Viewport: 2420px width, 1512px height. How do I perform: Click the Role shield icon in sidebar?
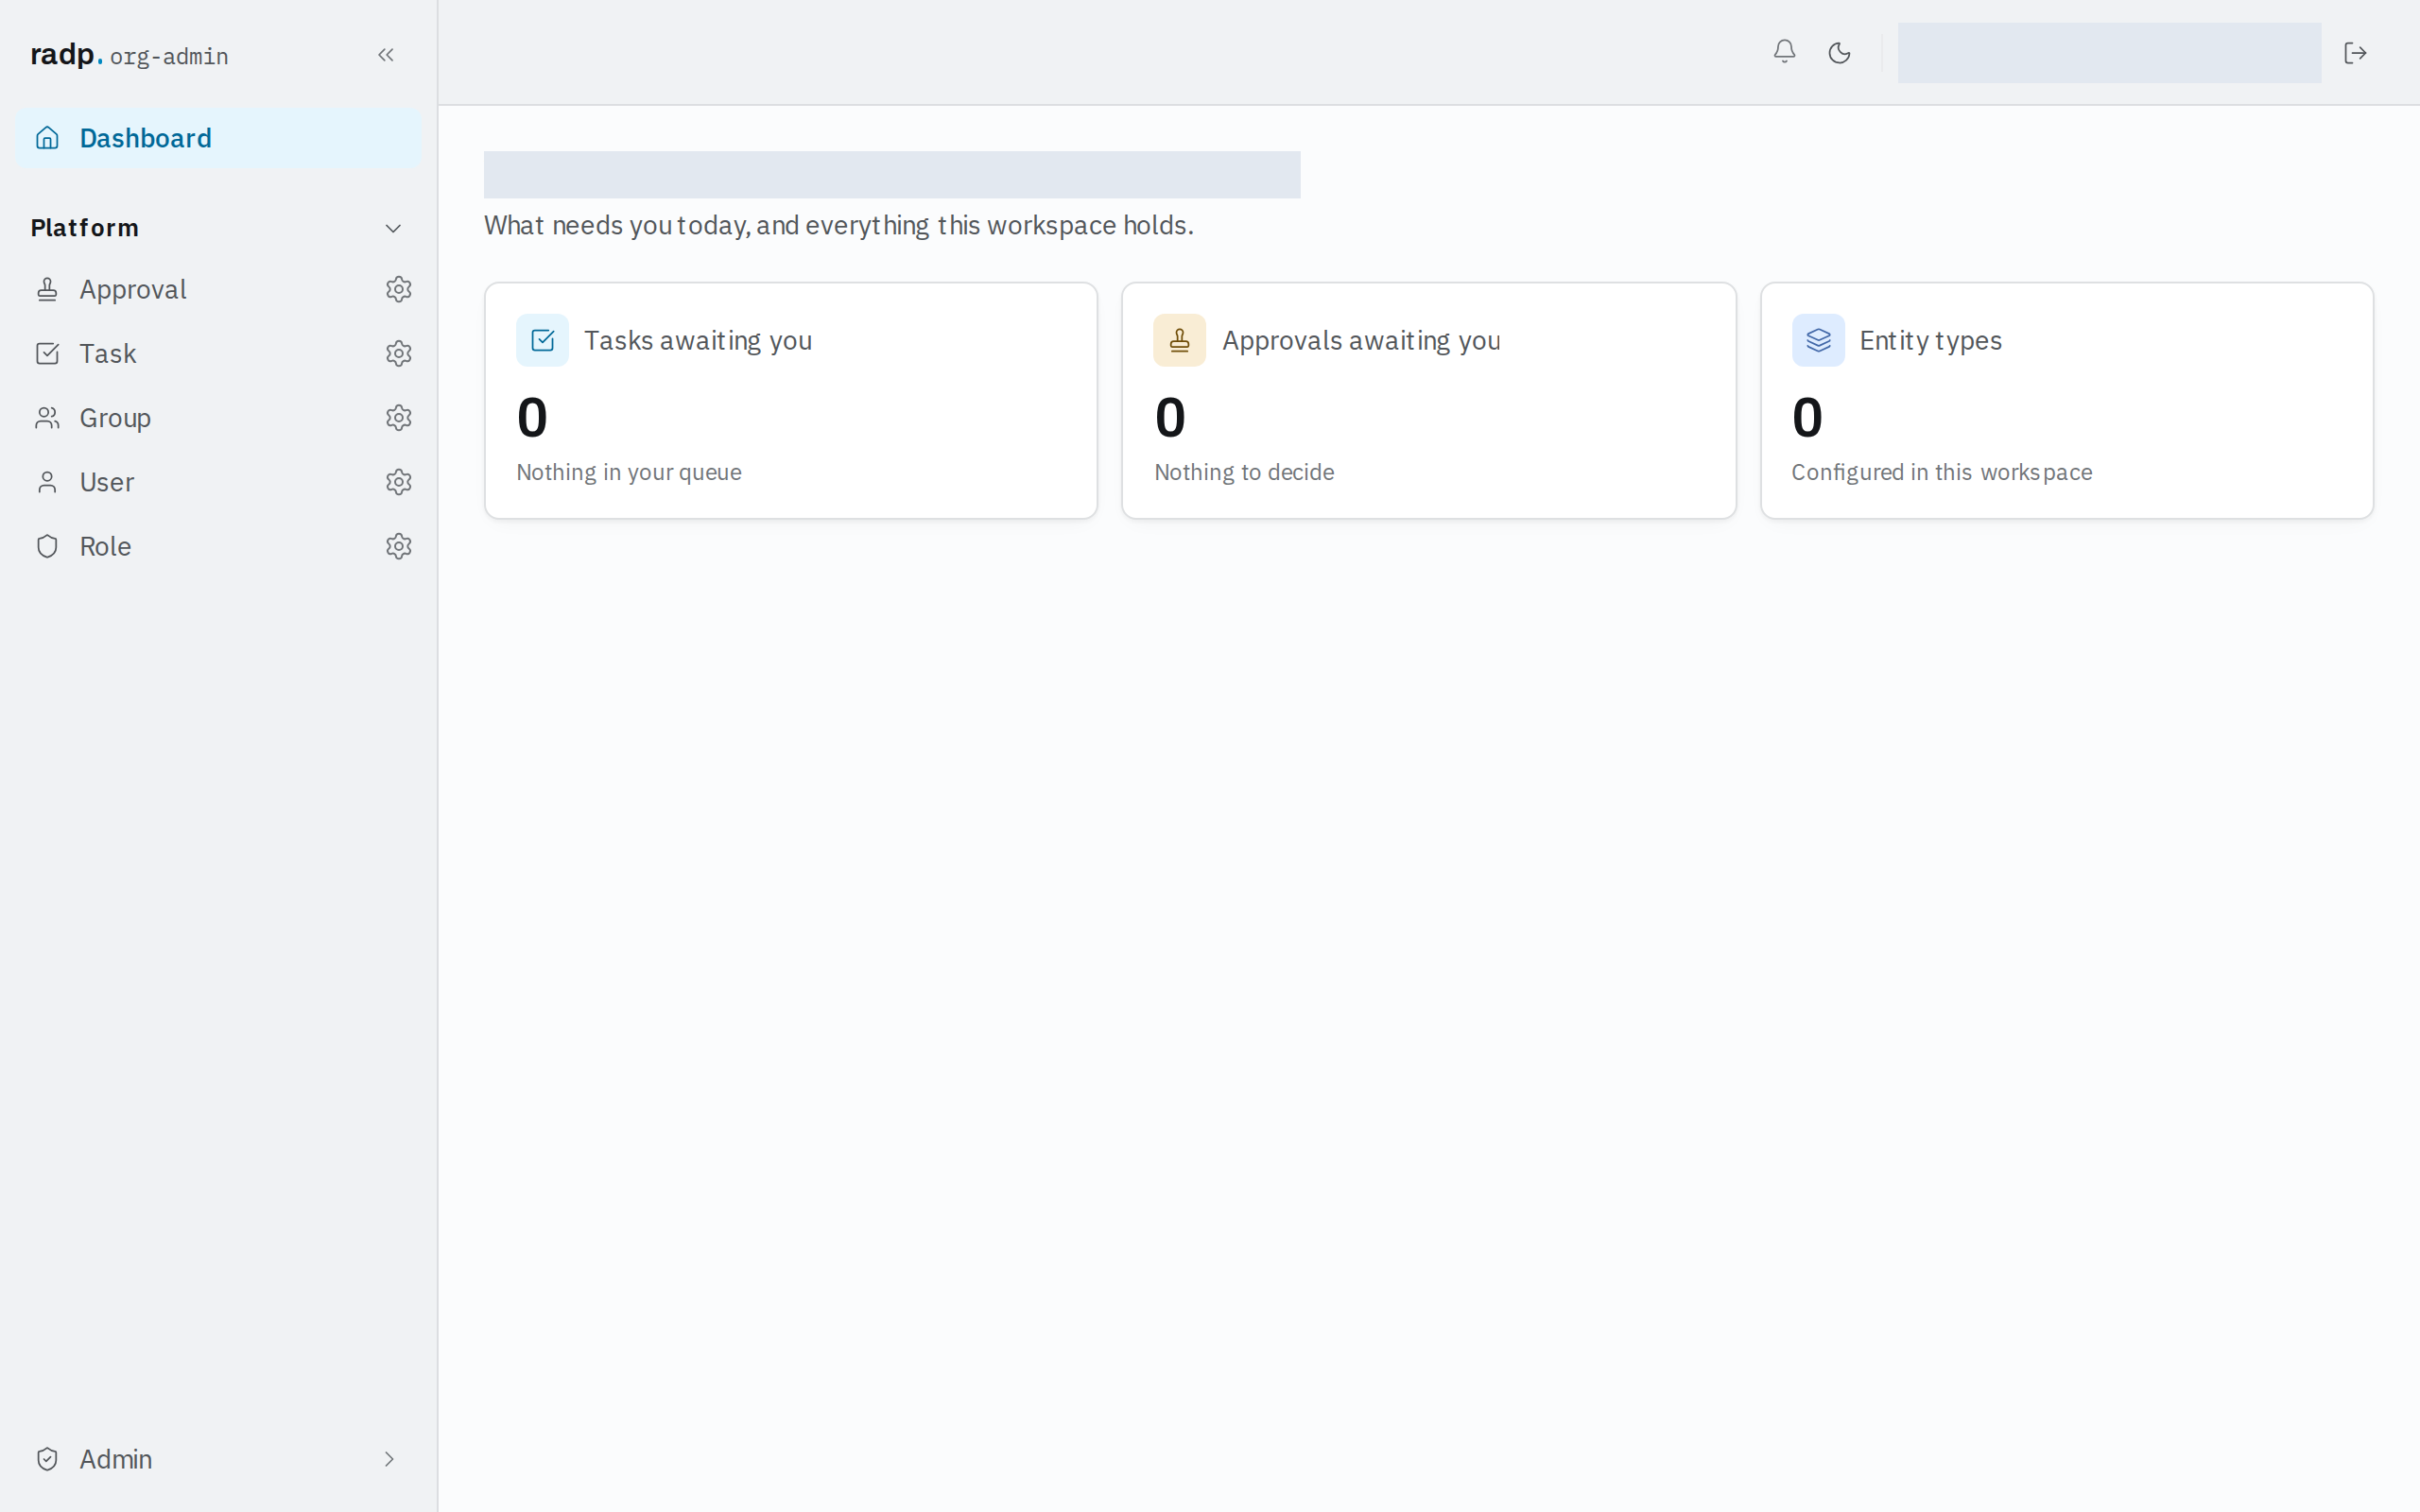coord(47,546)
